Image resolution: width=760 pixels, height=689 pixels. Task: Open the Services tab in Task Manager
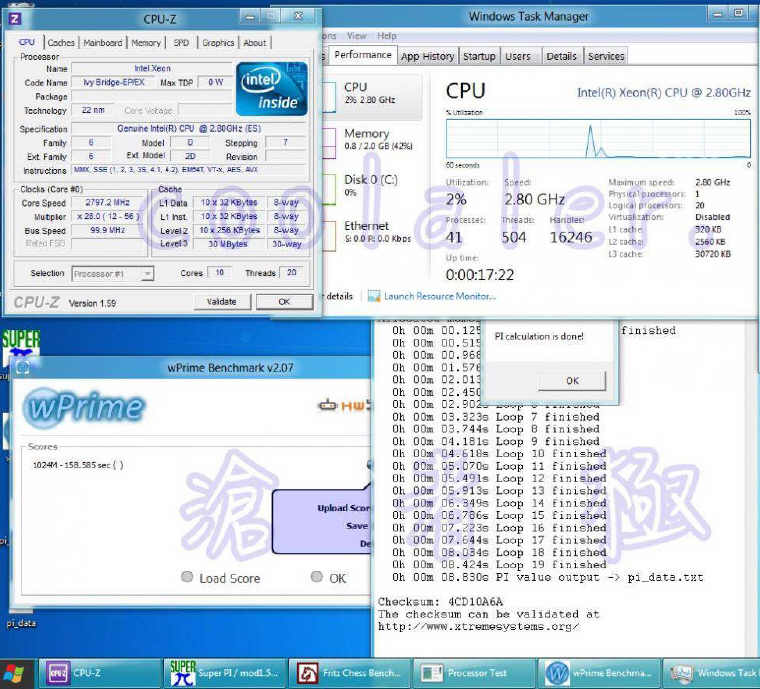[606, 56]
